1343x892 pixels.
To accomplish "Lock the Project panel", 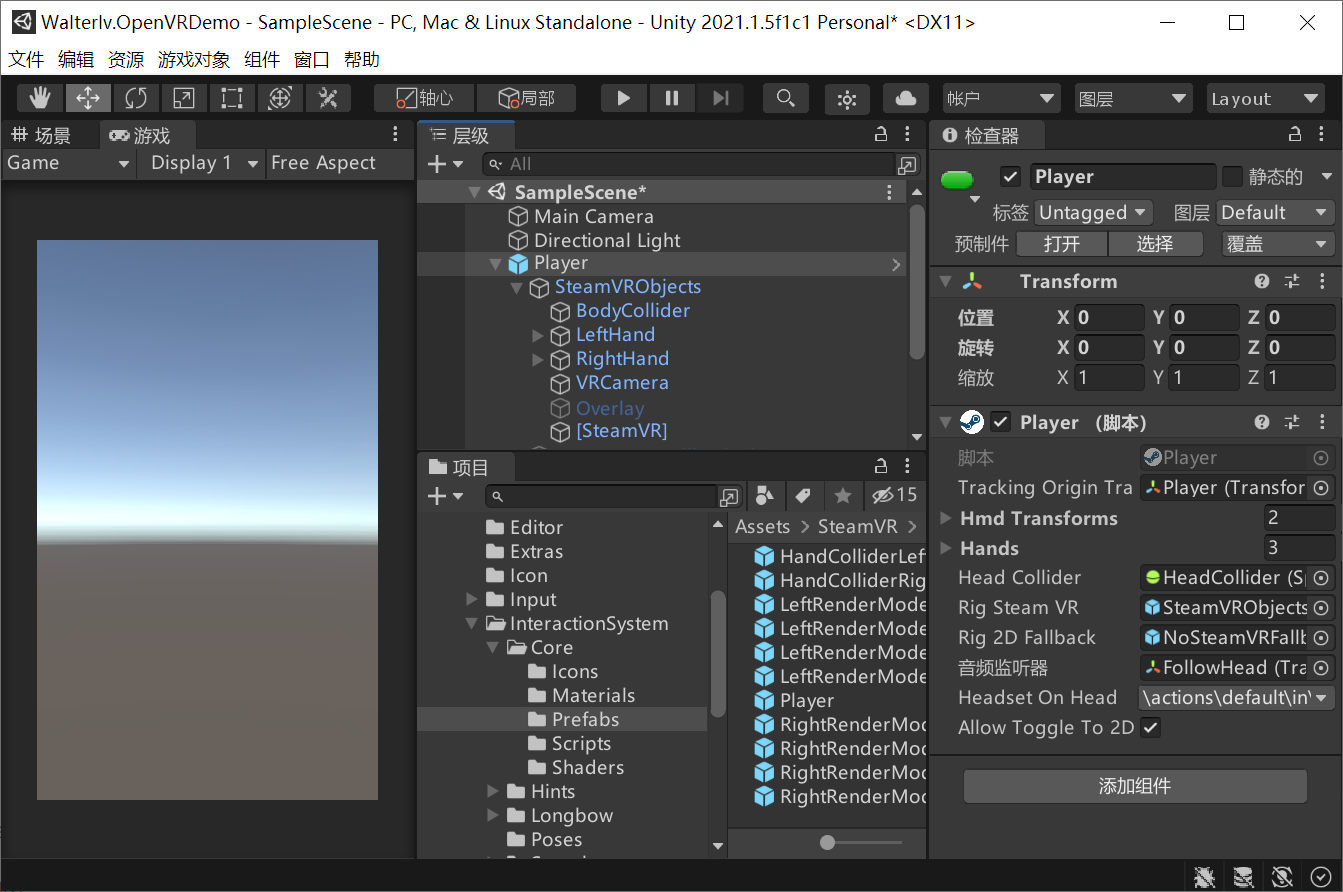I will (x=881, y=466).
